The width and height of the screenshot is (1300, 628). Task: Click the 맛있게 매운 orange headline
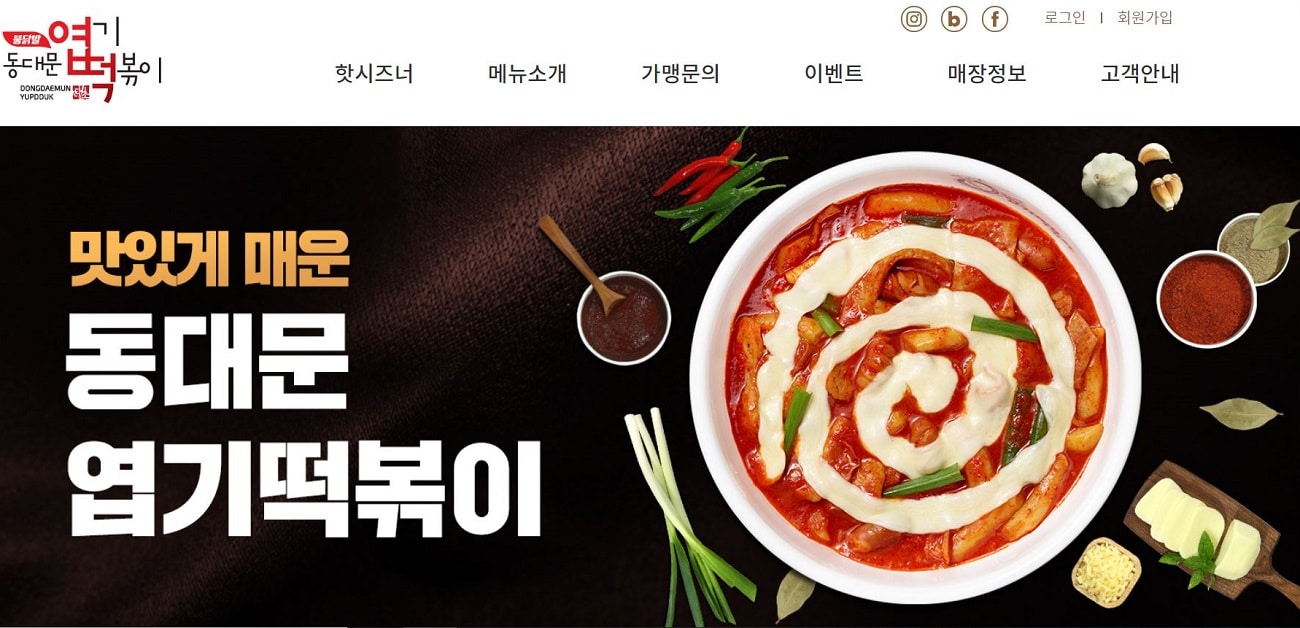(x=209, y=258)
